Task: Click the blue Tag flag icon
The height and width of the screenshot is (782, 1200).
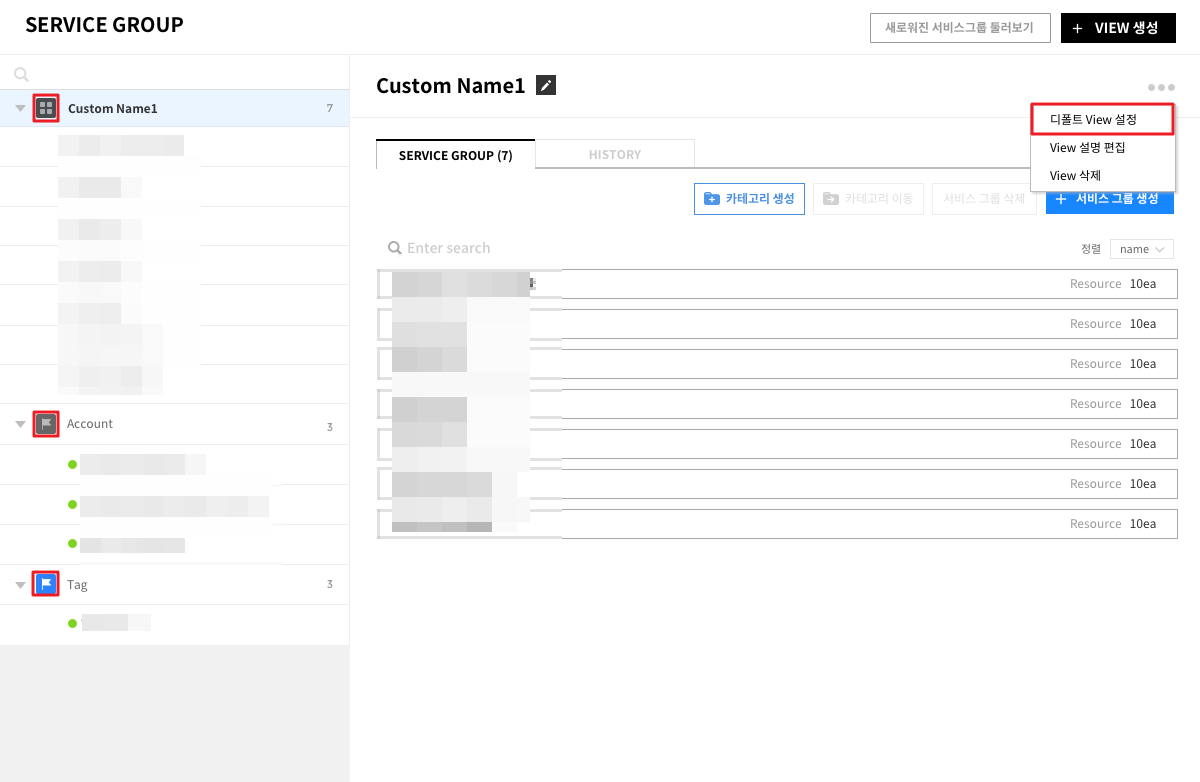Action: click(x=45, y=584)
